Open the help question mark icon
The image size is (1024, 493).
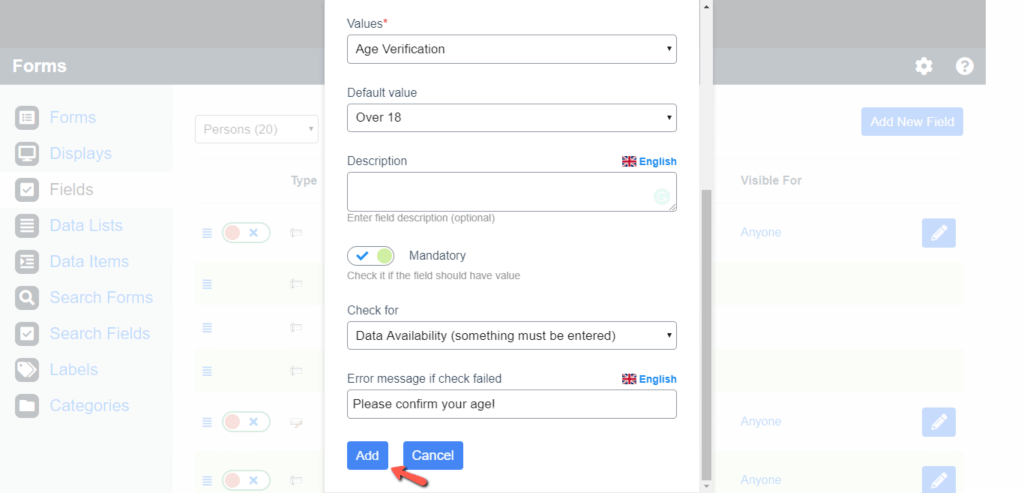(x=965, y=66)
